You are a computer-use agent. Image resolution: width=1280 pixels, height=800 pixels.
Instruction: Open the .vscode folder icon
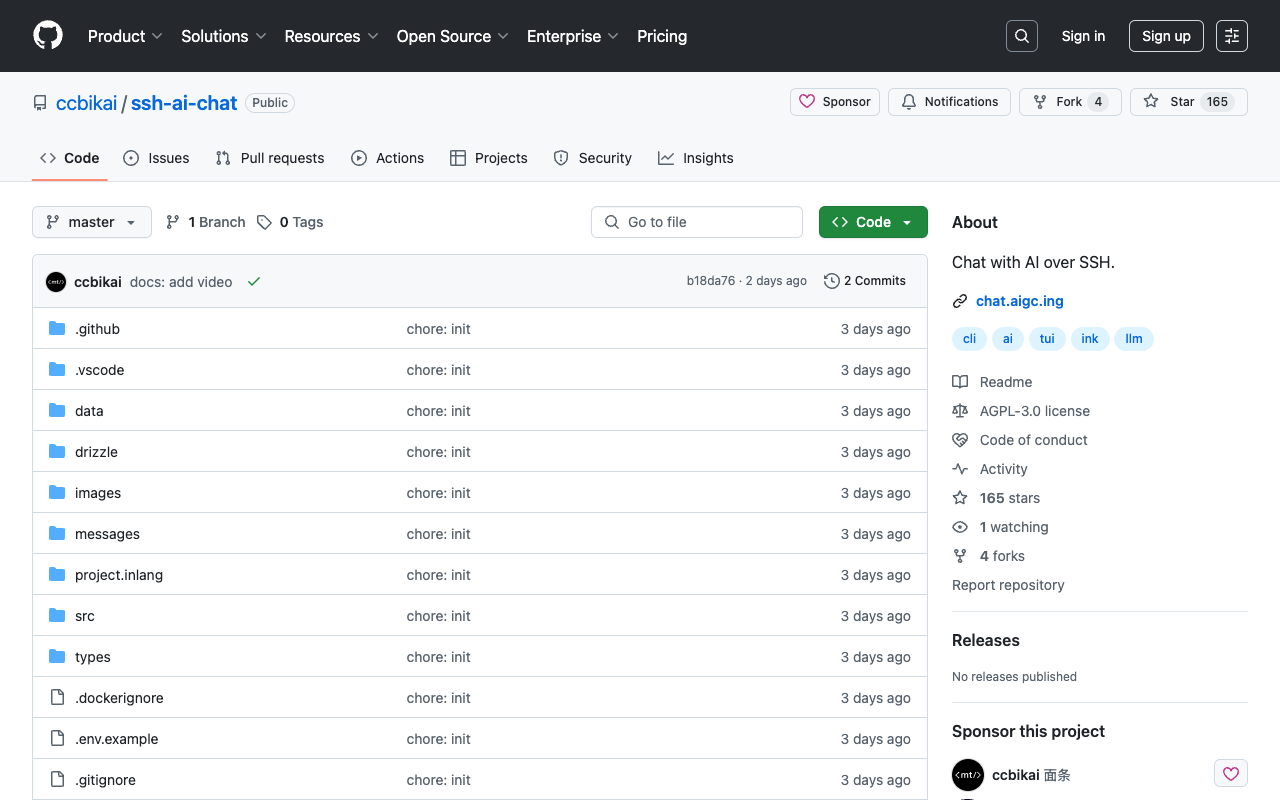click(x=57, y=370)
